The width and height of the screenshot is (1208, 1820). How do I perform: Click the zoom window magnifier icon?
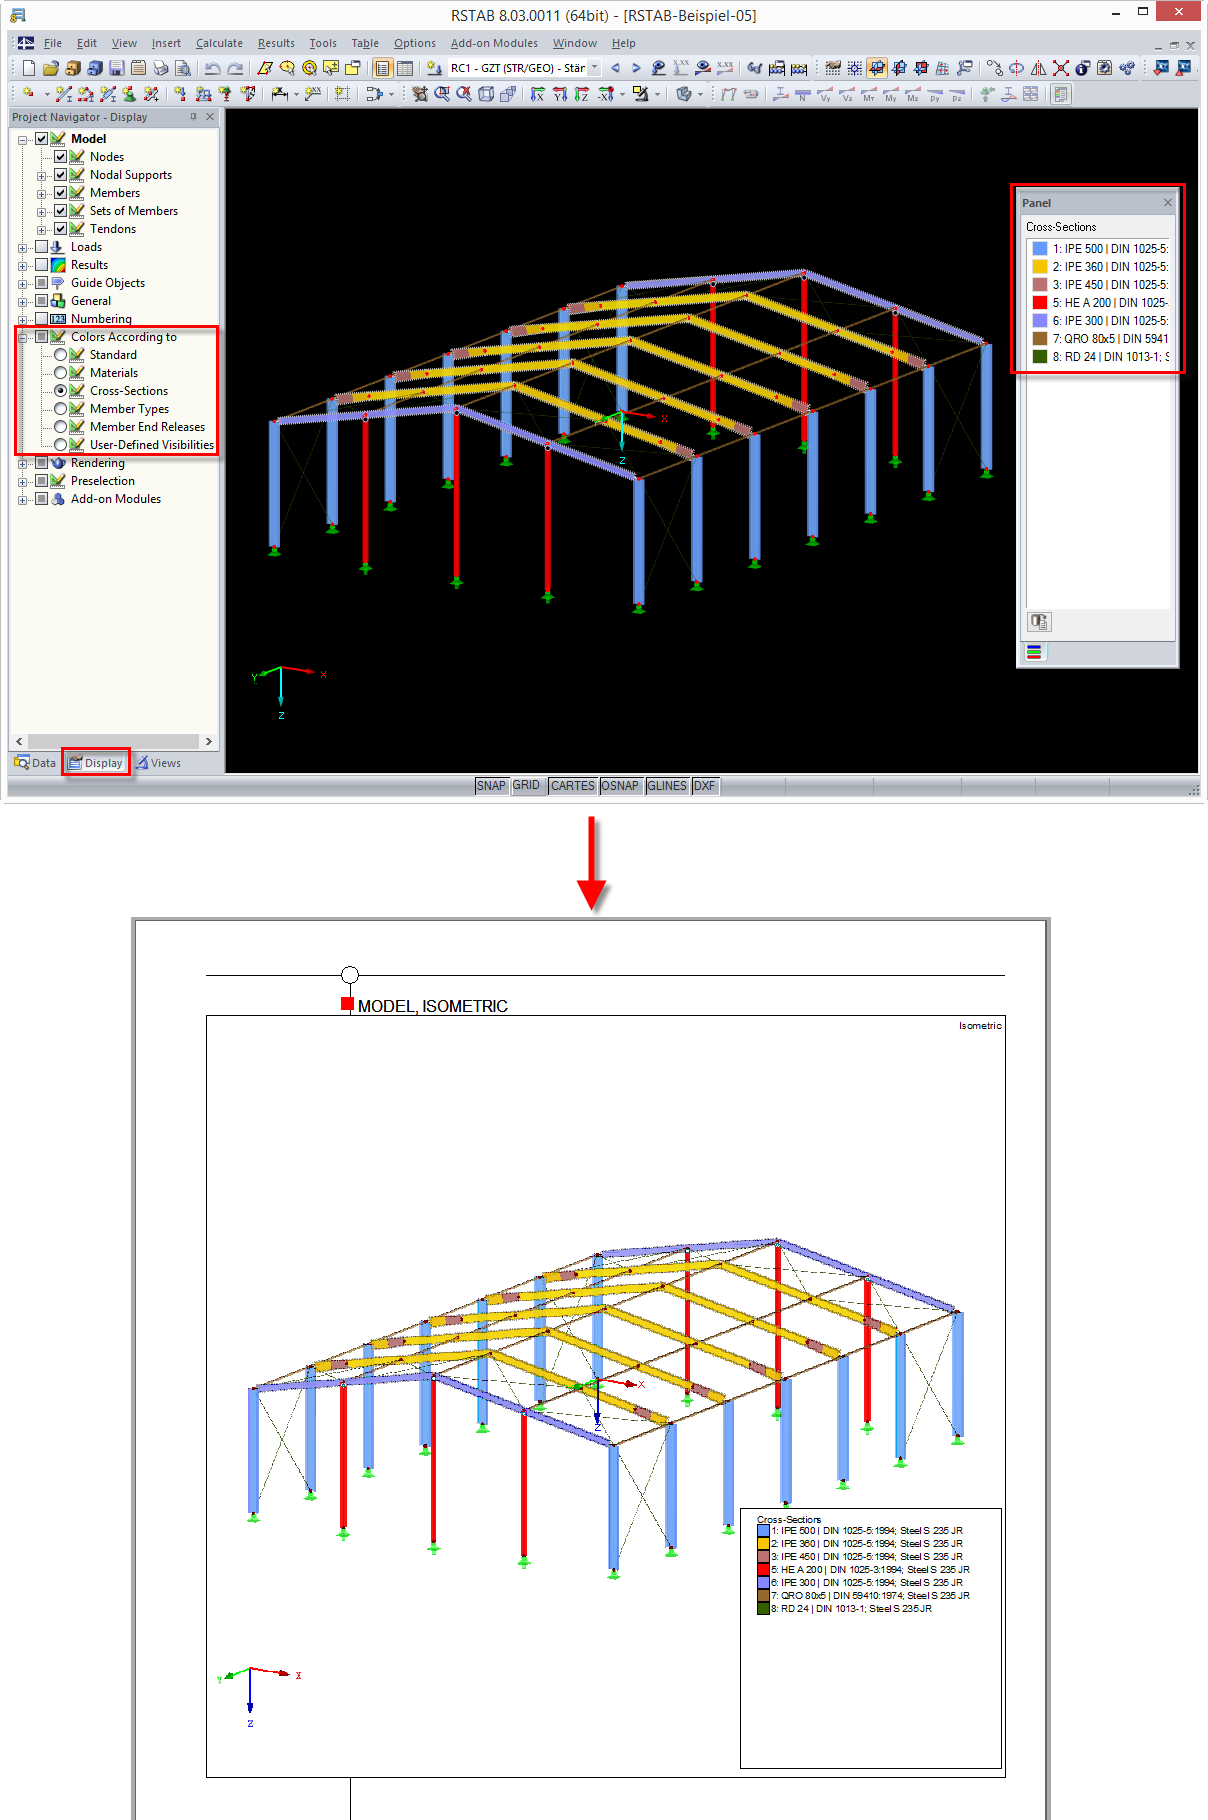(x=442, y=94)
